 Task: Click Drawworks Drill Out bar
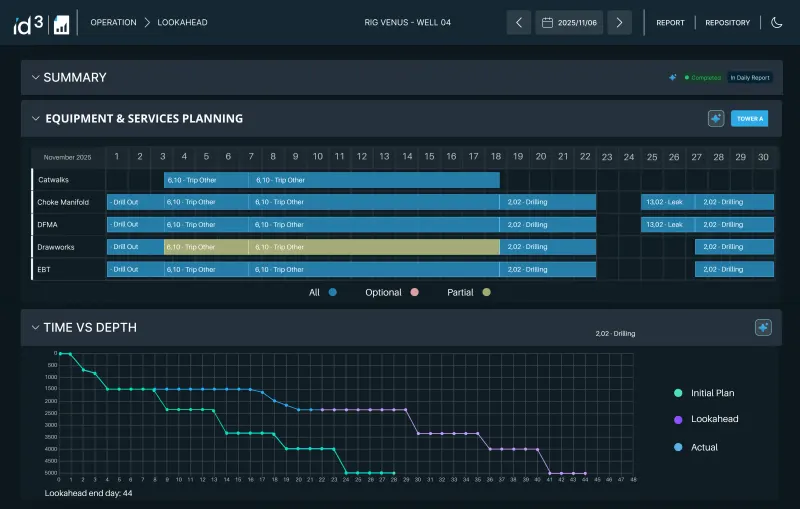(136, 247)
